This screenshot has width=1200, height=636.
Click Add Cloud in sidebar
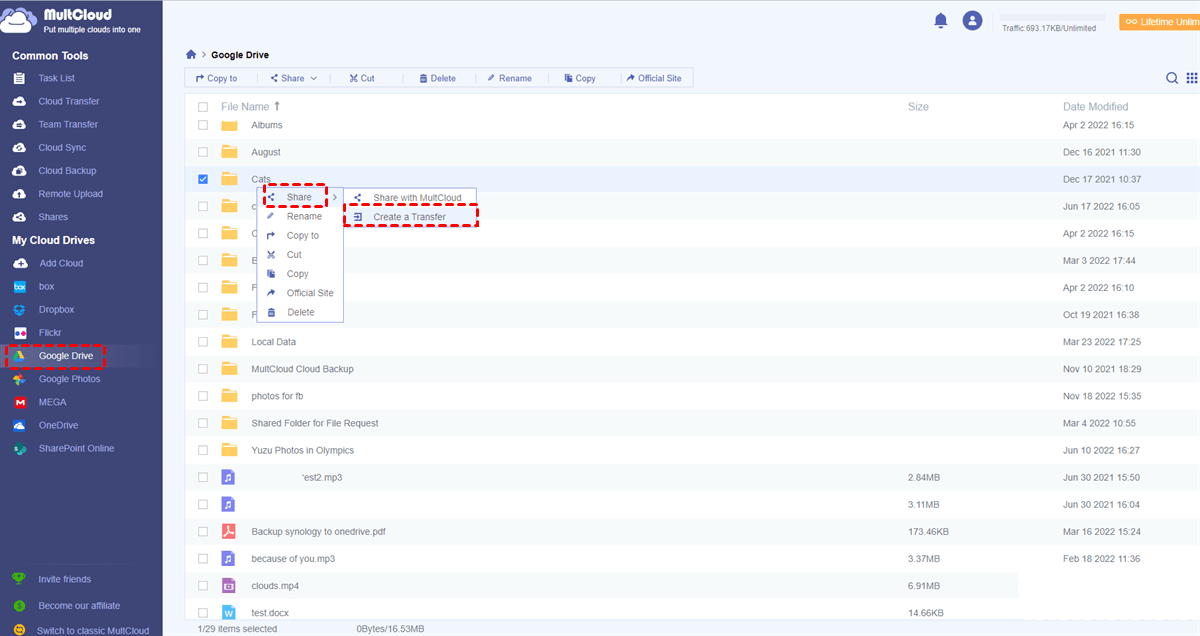(60, 263)
